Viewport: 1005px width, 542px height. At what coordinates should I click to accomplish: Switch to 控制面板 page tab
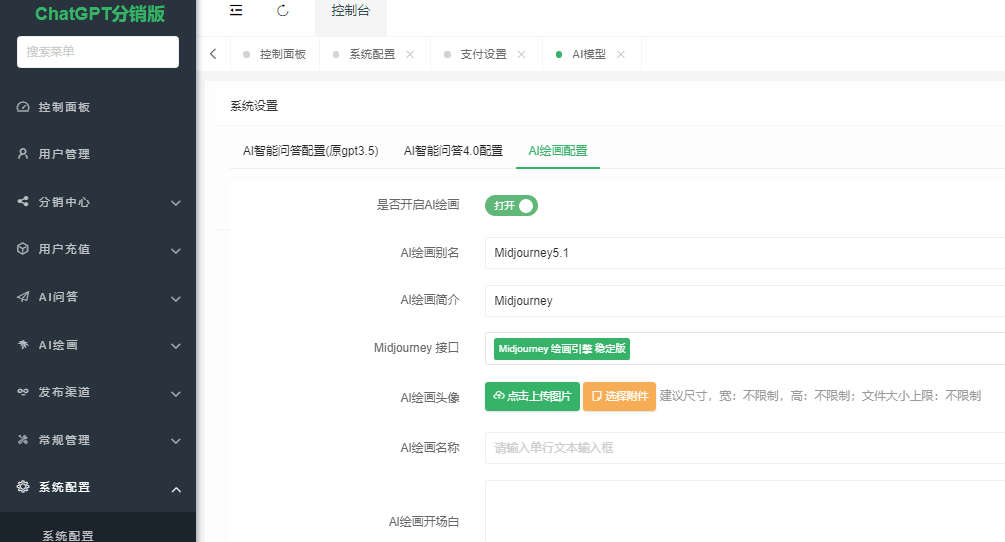coord(275,54)
